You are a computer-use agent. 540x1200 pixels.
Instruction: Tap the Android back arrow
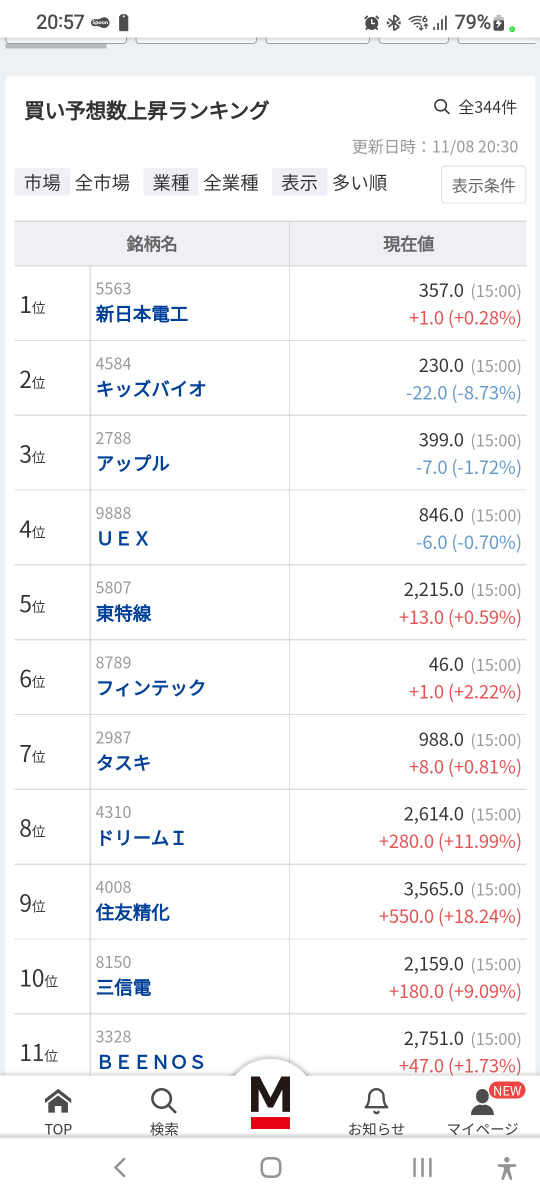tap(120, 1167)
